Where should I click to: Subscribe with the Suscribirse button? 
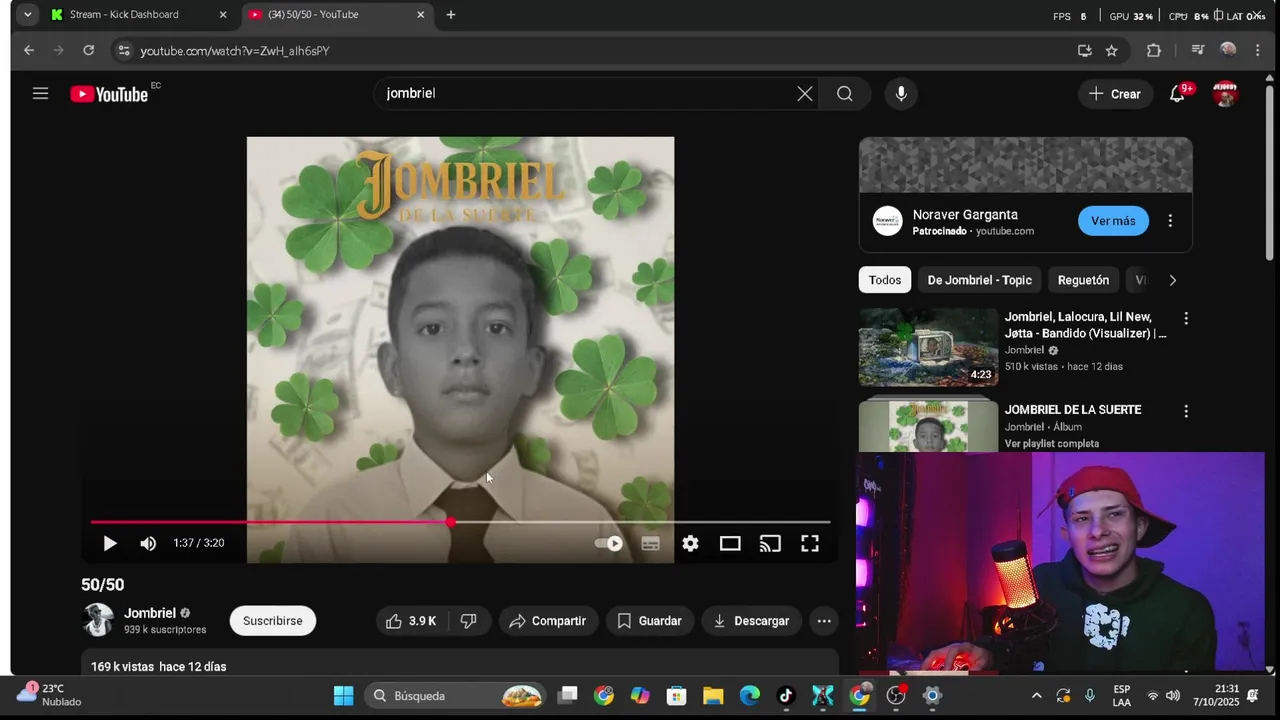click(273, 621)
